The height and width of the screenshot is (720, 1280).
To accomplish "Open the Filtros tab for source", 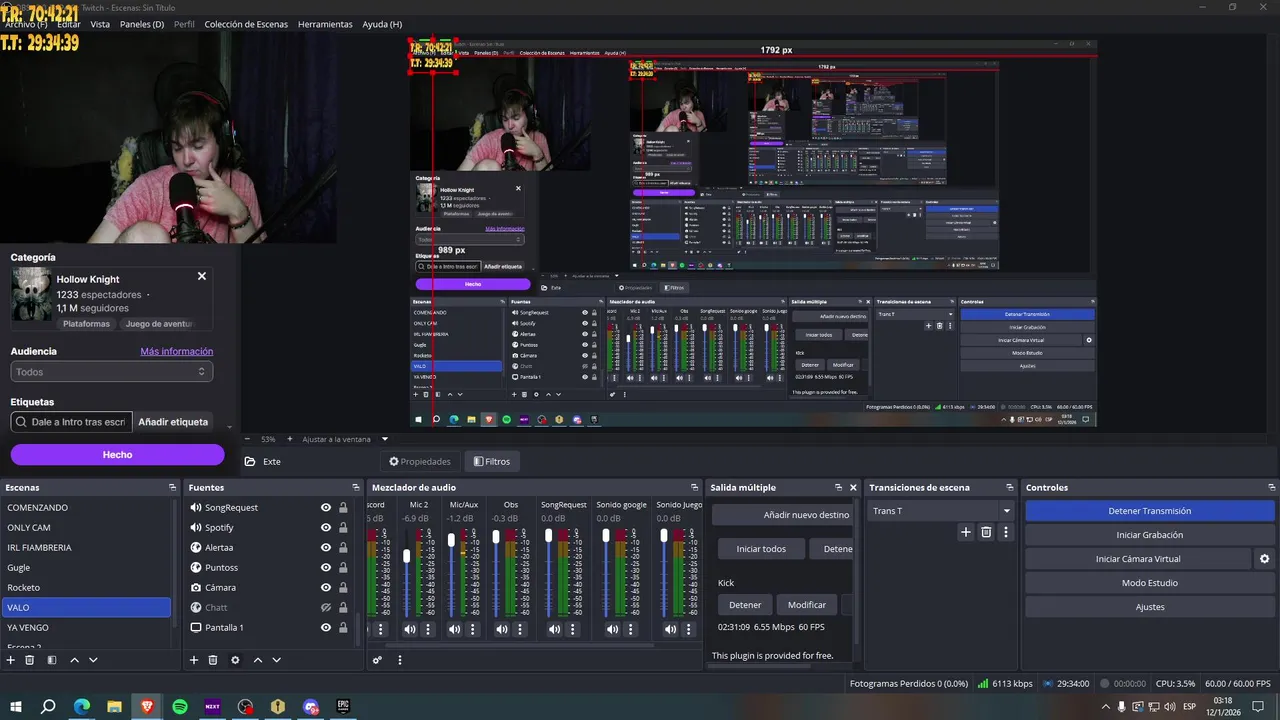I will (x=492, y=461).
